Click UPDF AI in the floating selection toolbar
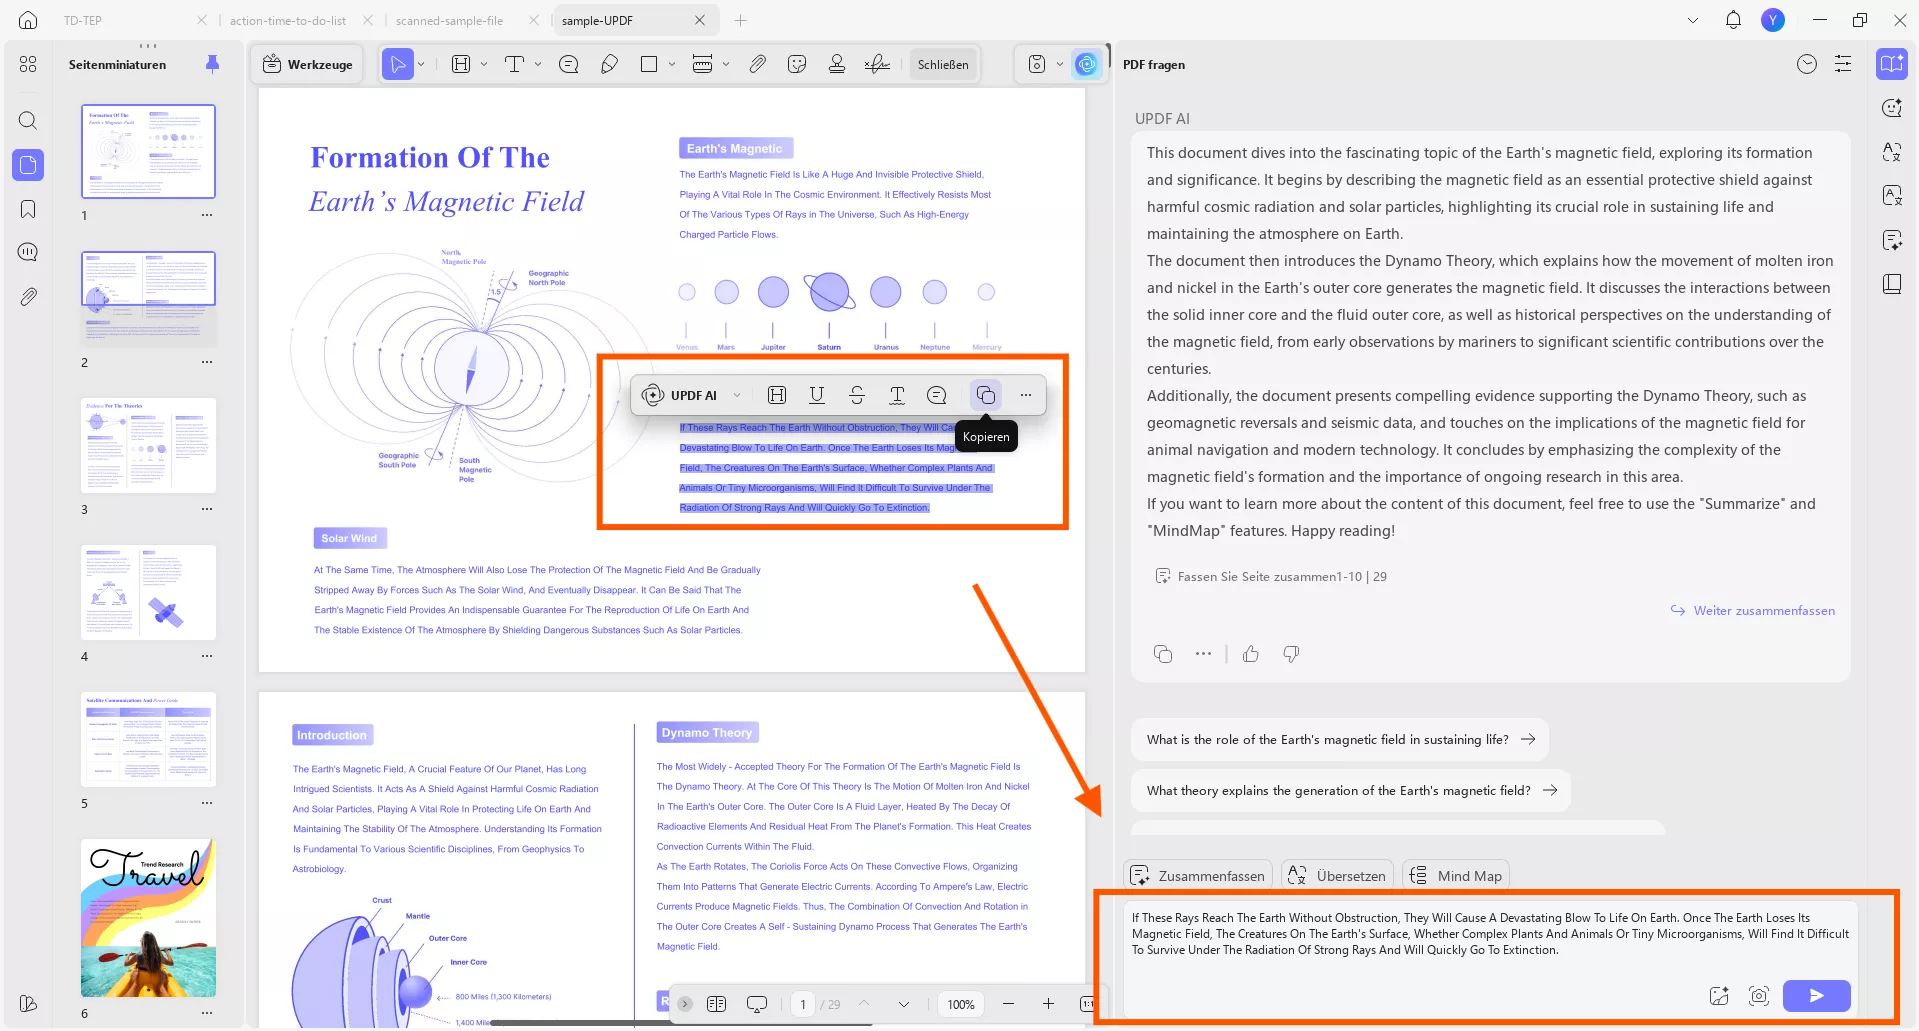1919x1031 pixels. (x=681, y=395)
